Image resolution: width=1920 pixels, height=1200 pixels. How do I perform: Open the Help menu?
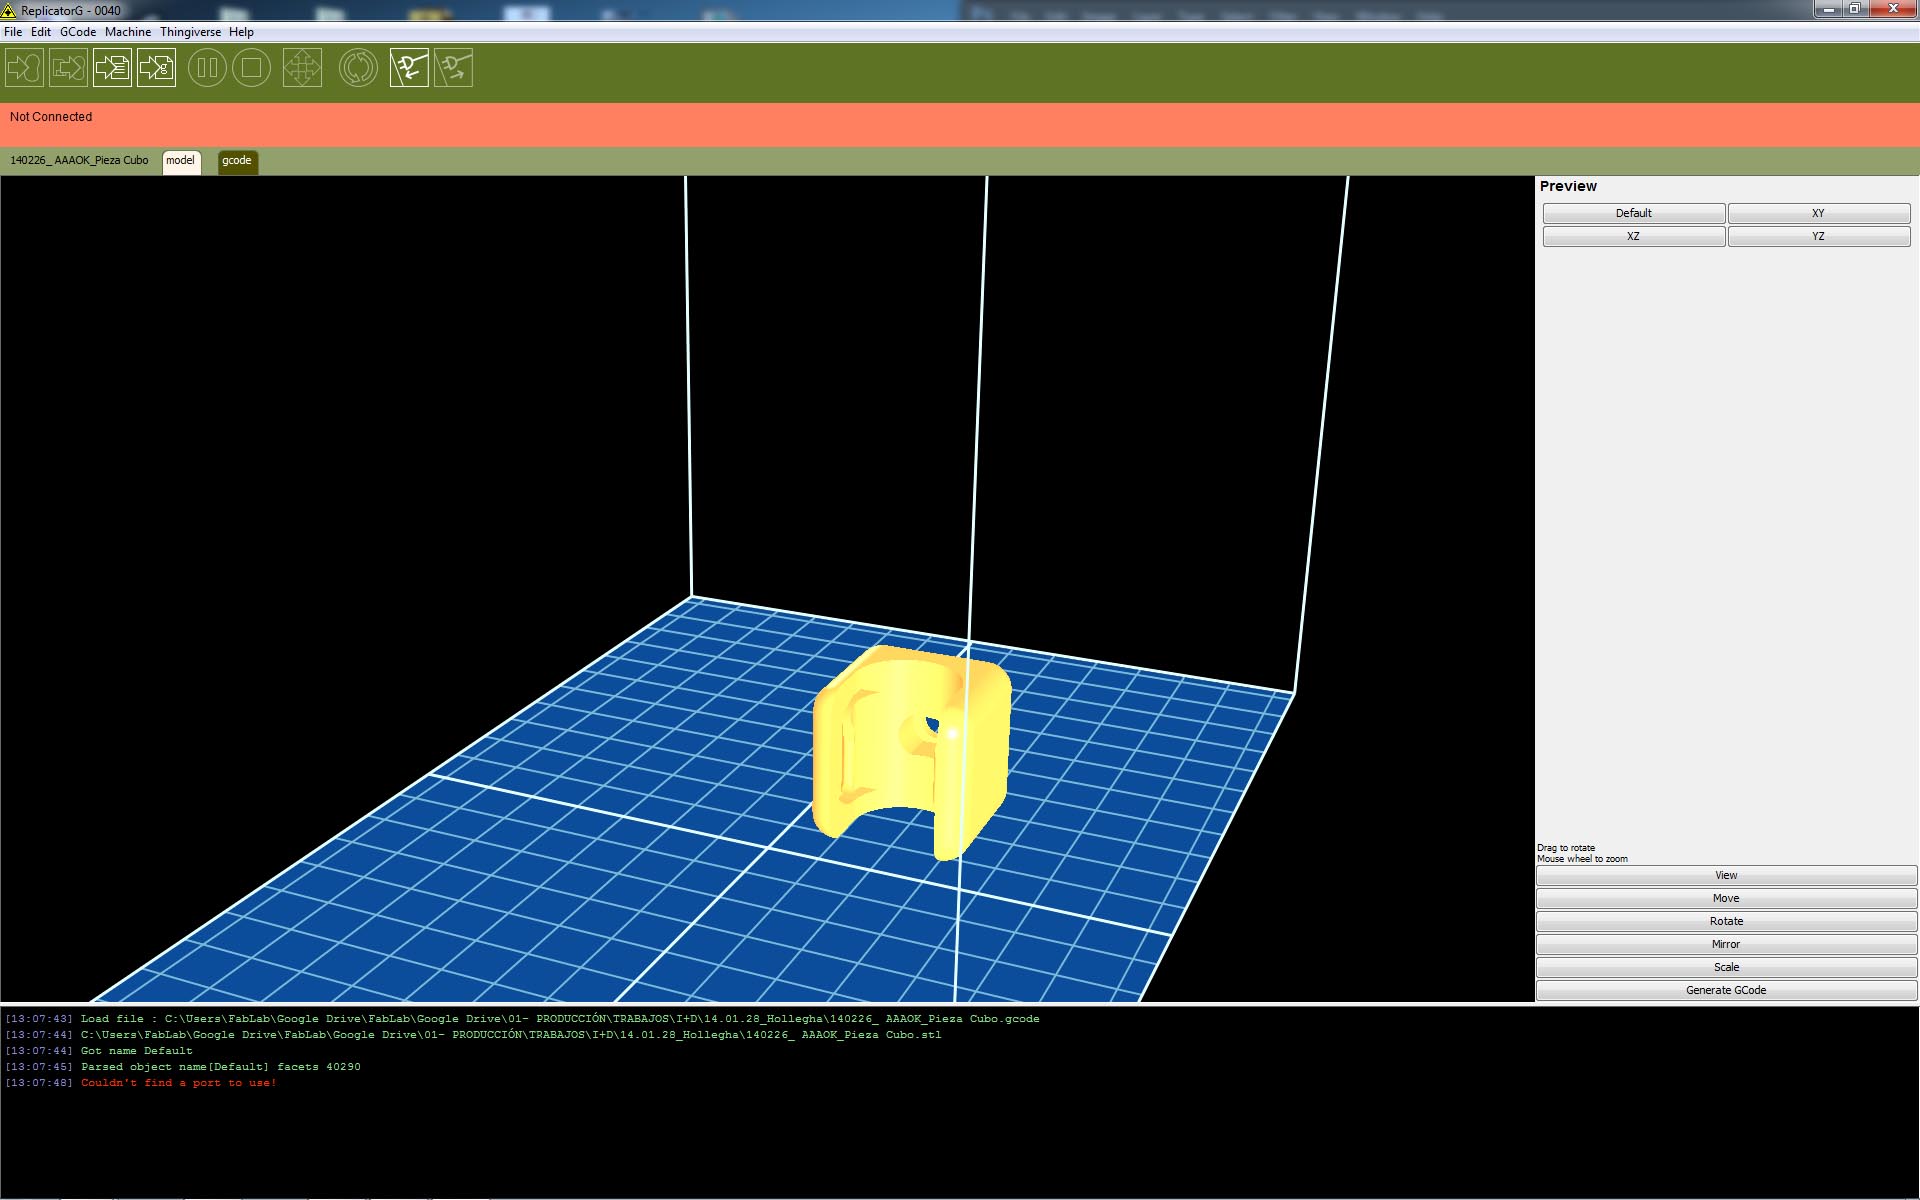point(241,32)
